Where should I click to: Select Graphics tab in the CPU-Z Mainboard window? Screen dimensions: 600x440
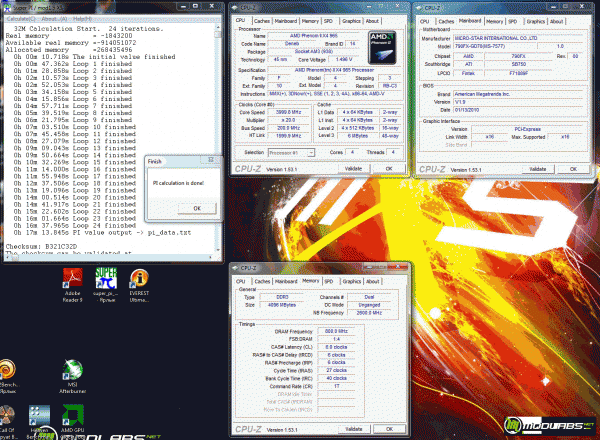[536, 21]
